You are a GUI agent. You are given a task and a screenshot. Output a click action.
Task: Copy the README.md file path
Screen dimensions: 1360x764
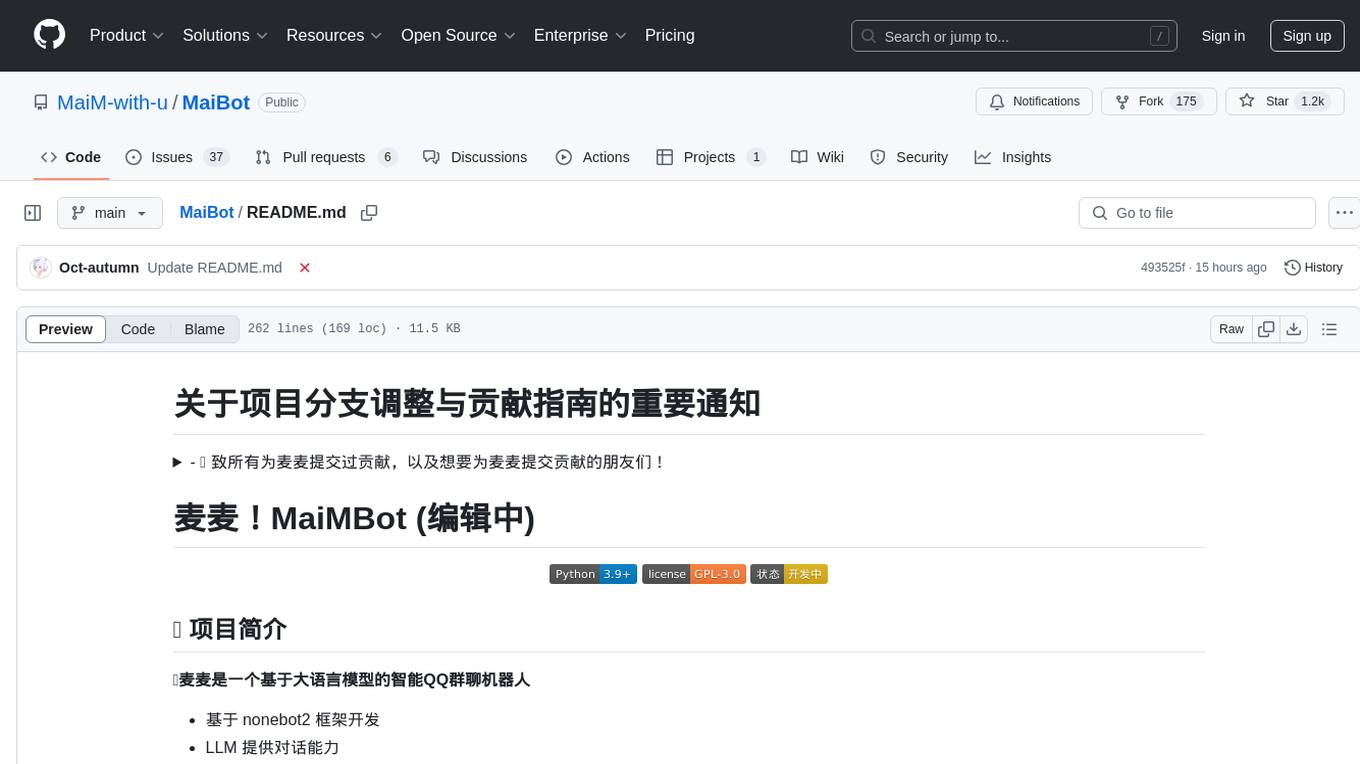coord(369,213)
